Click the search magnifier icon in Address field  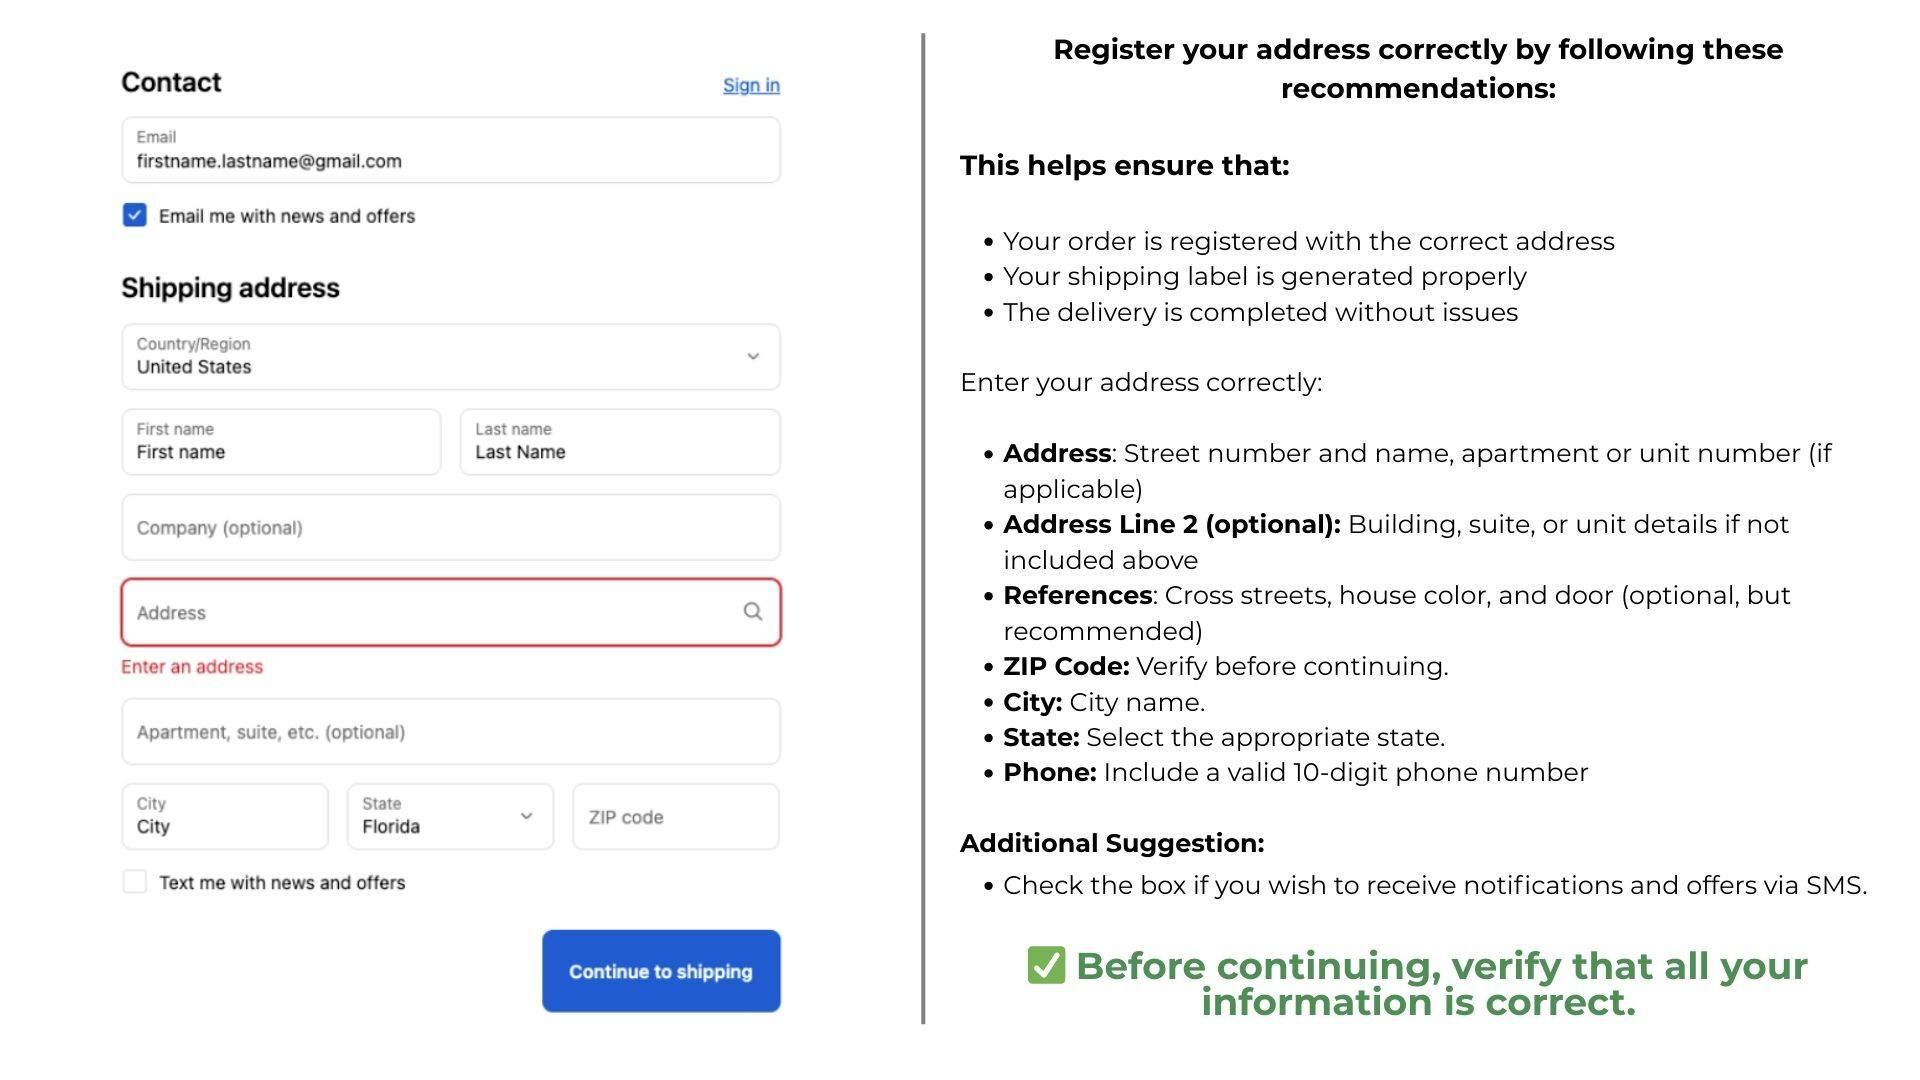pyautogui.click(x=752, y=612)
